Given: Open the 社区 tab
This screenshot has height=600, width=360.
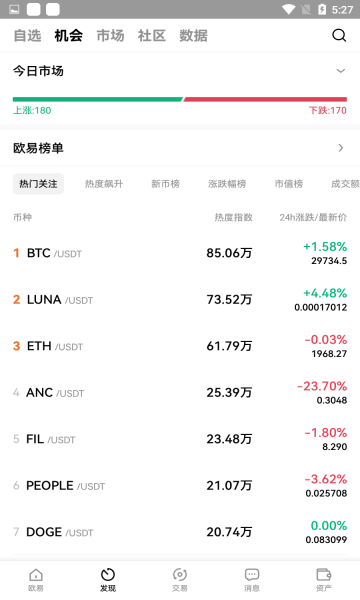Looking at the screenshot, I should 151,36.
